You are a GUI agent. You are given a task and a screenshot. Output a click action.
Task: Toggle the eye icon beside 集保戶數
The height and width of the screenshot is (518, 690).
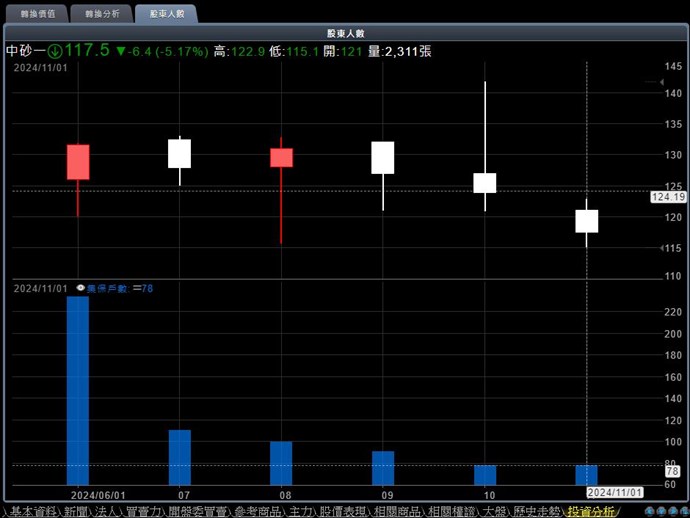coord(80,288)
